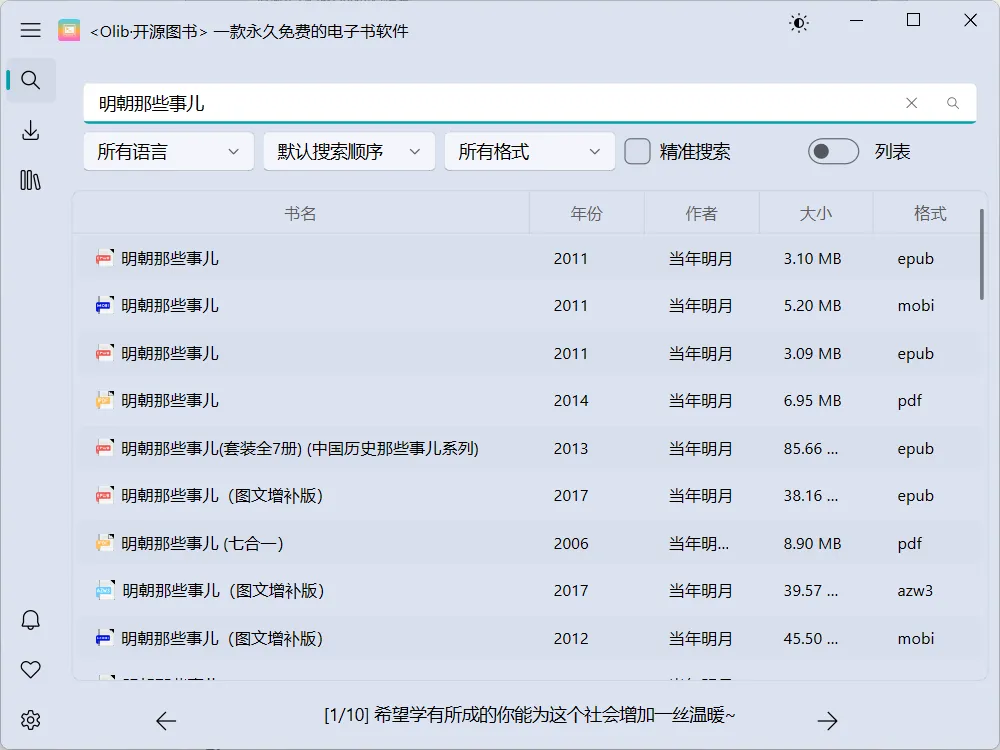Click the year 2013 cell

pos(571,448)
